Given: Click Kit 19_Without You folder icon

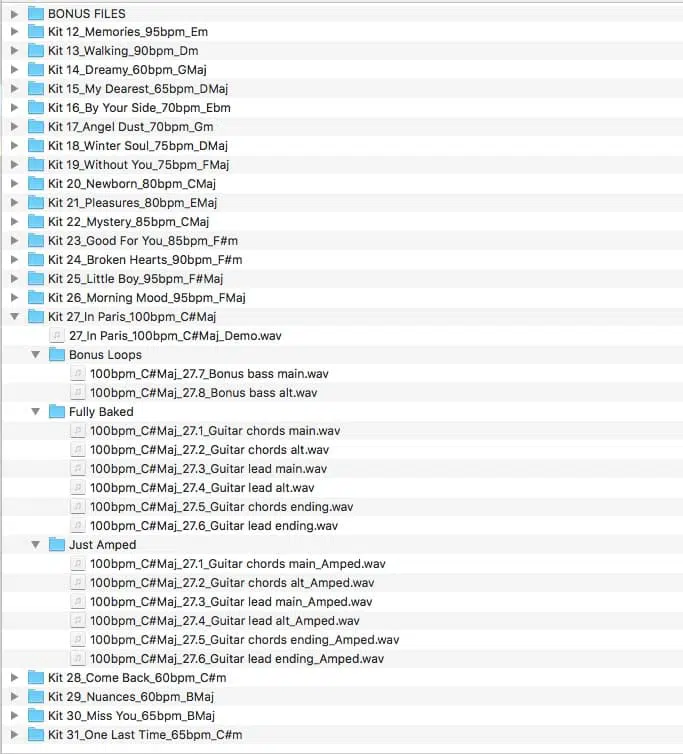Looking at the screenshot, I should pyautogui.click(x=36, y=164).
